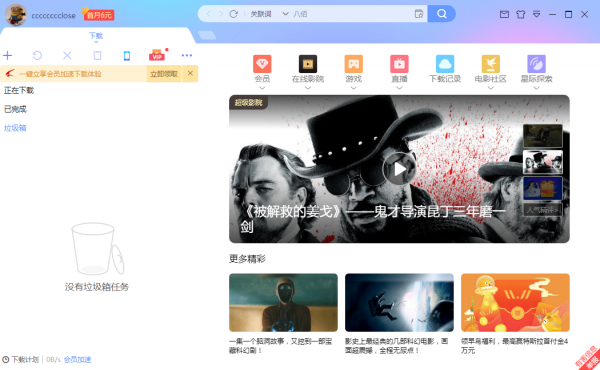Expand chevron under 直播
This screenshot has width=600, height=370.
point(399,88)
